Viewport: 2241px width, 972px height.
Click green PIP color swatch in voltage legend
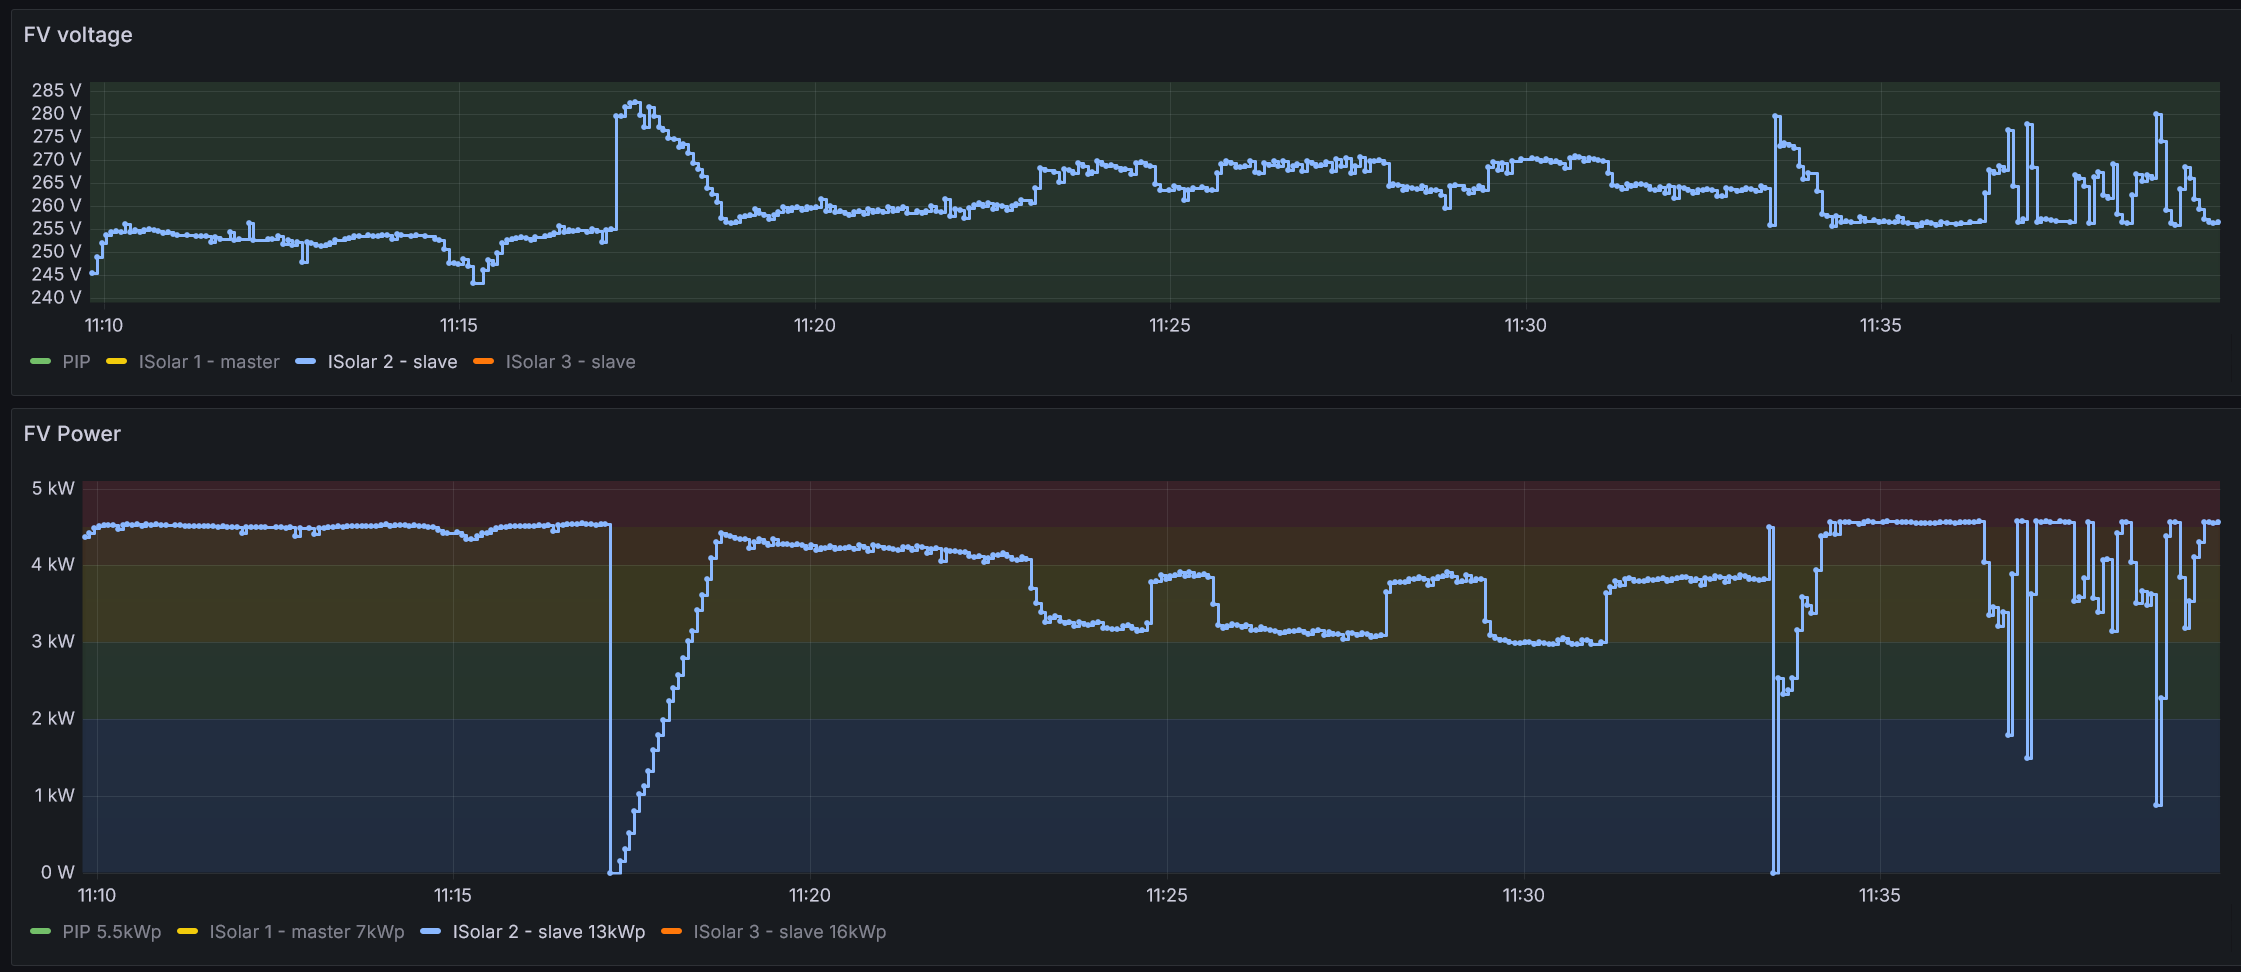tap(40, 362)
